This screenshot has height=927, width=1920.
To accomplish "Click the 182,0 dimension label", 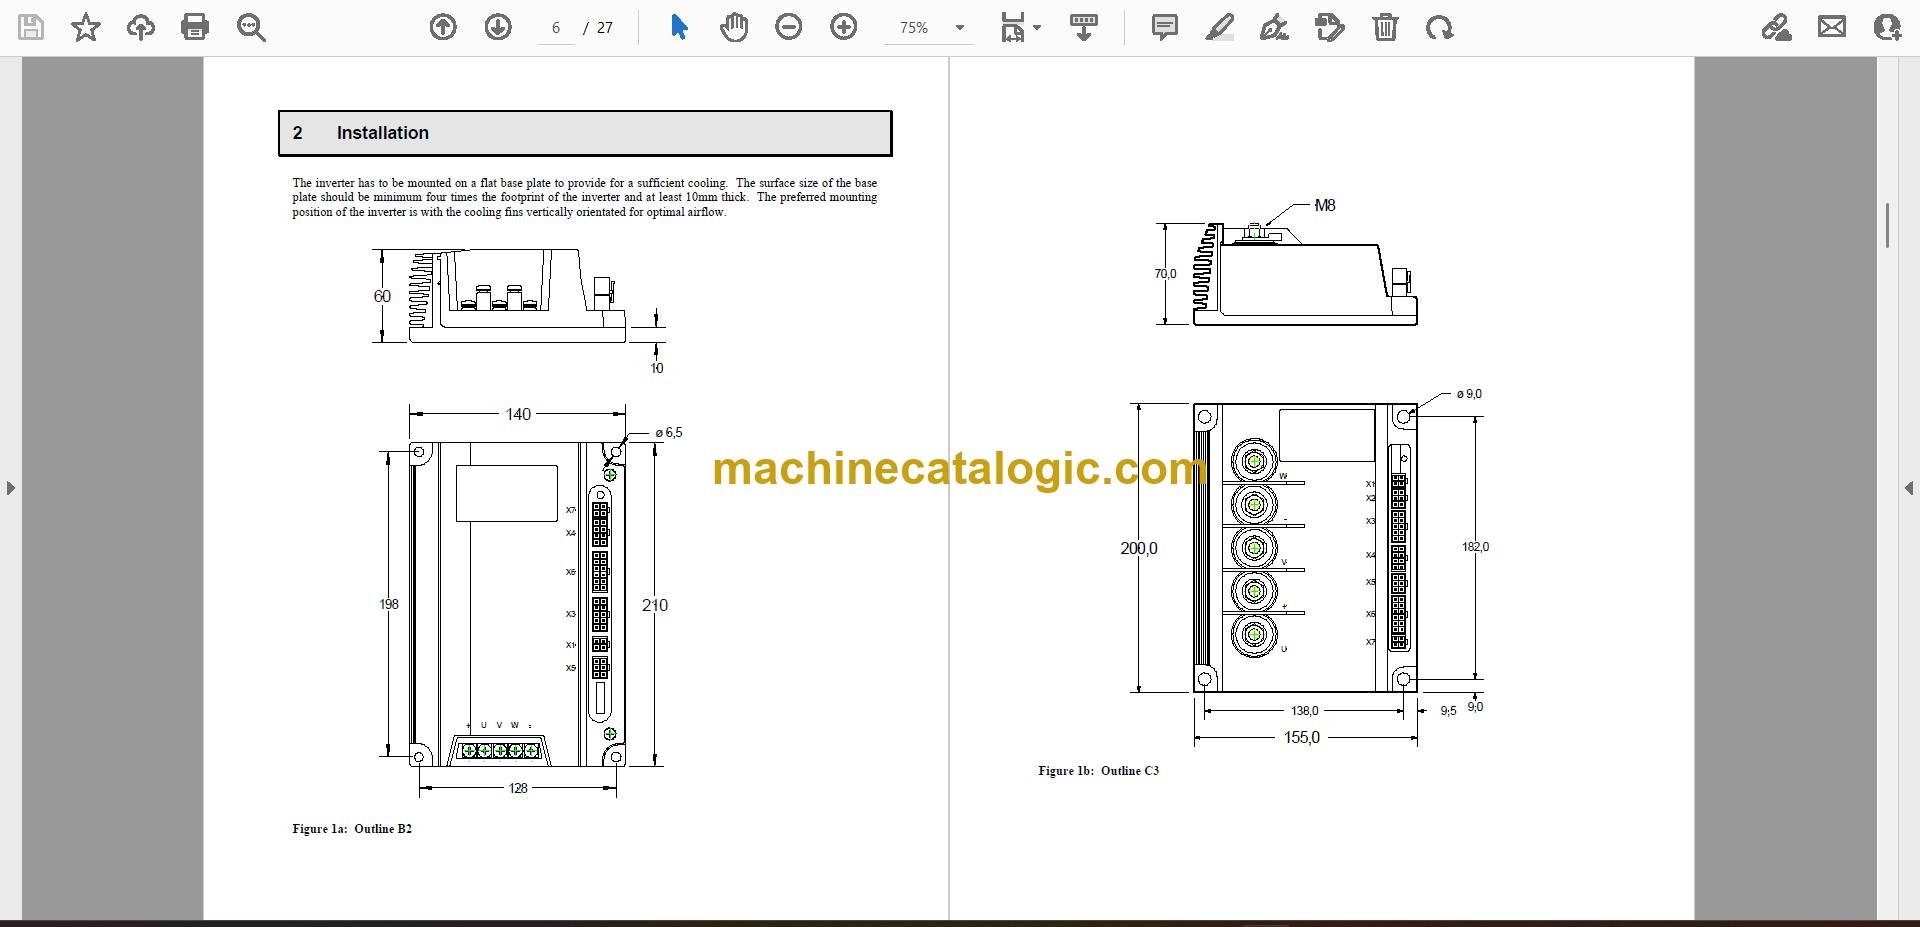I will 1475,547.
